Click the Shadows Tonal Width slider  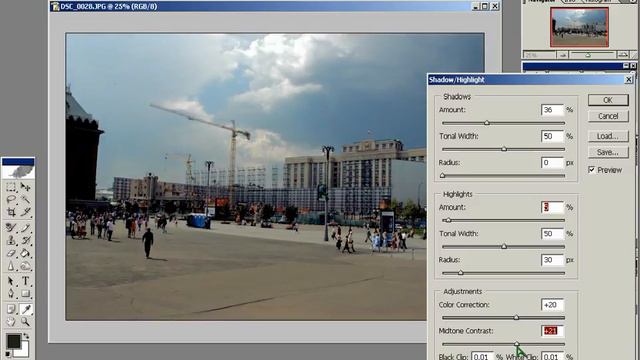(x=503, y=149)
